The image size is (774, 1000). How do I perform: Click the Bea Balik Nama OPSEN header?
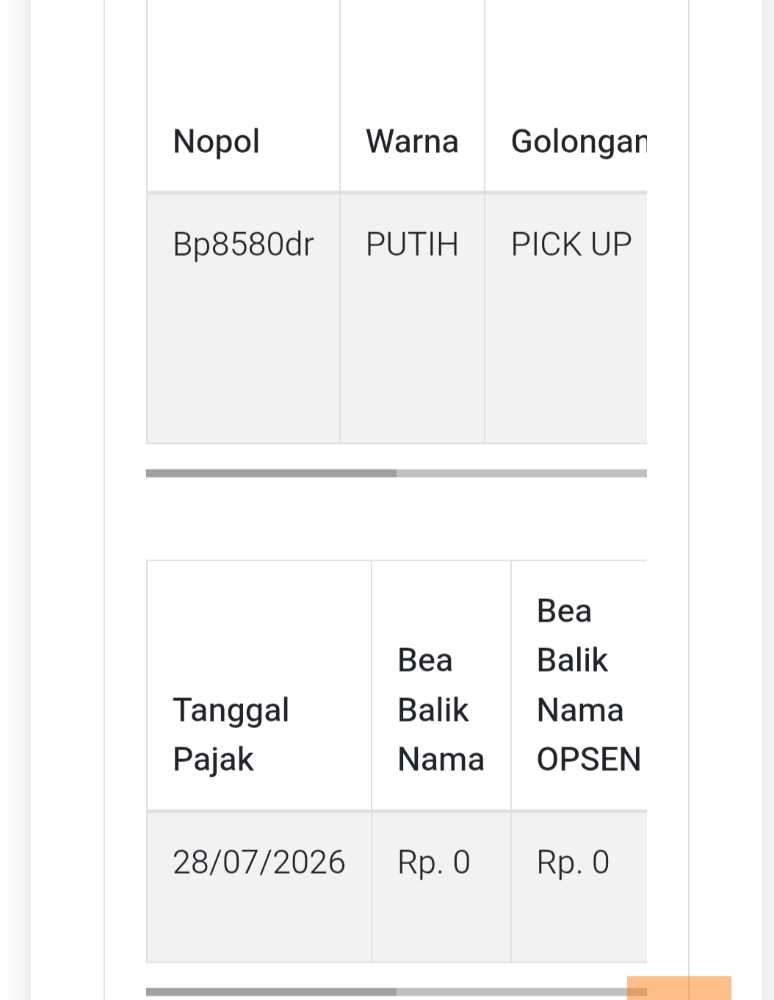pos(587,685)
